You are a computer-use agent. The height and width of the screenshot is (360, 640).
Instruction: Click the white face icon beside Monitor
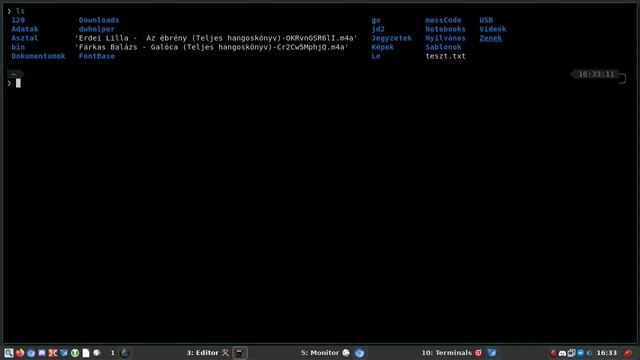click(x=346, y=353)
